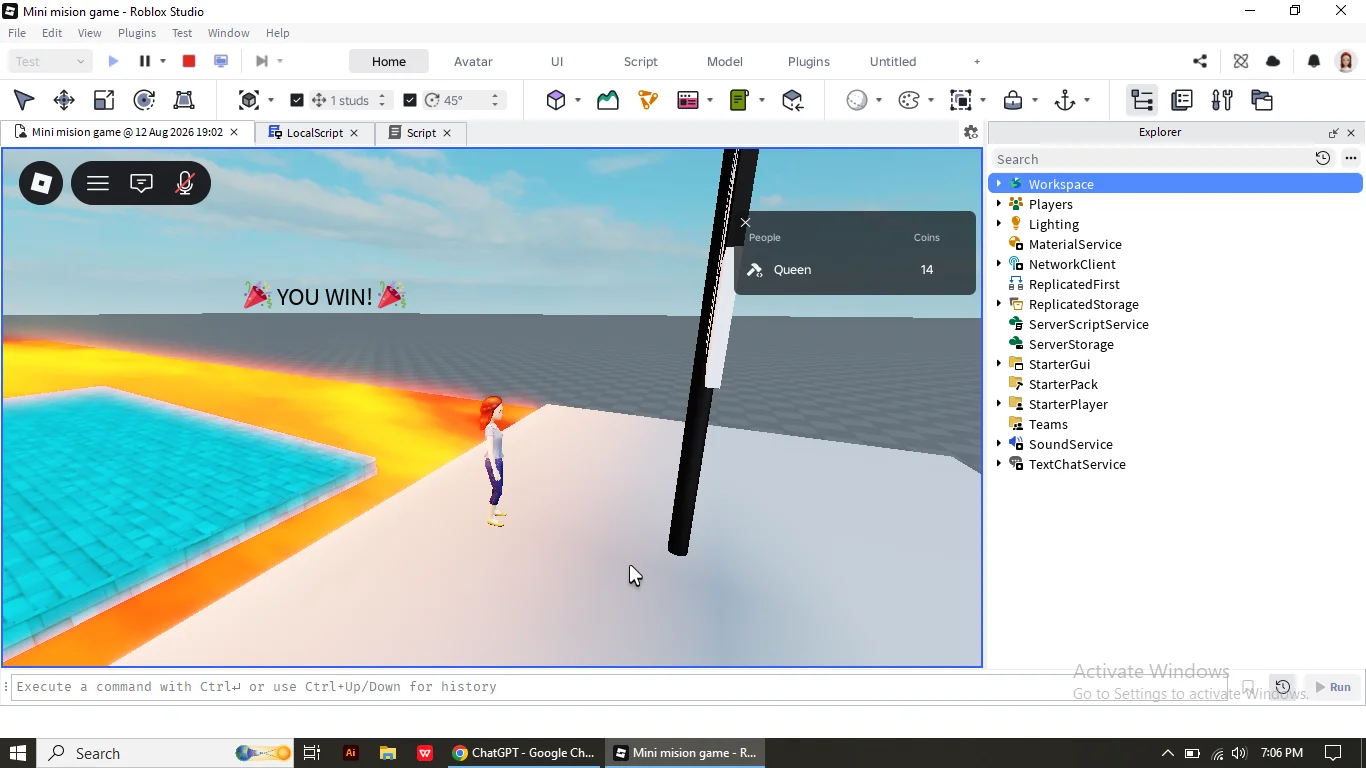
Task: Open the Part type dropdown arrow
Action: (578, 100)
